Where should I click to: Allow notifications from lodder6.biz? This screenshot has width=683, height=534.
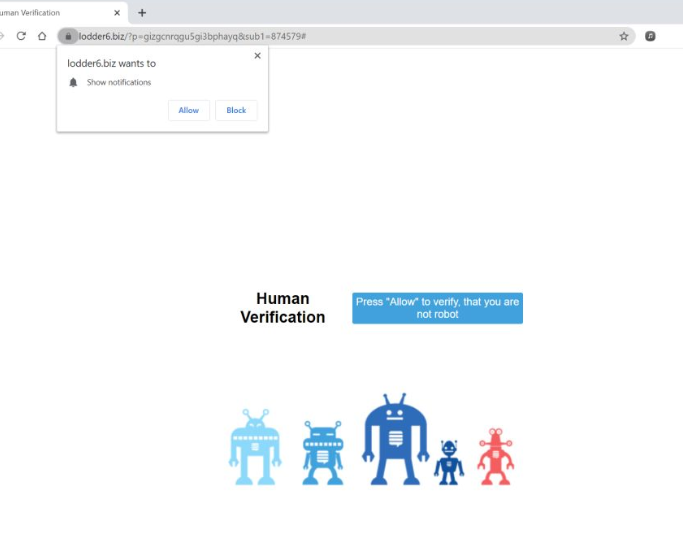tap(189, 110)
